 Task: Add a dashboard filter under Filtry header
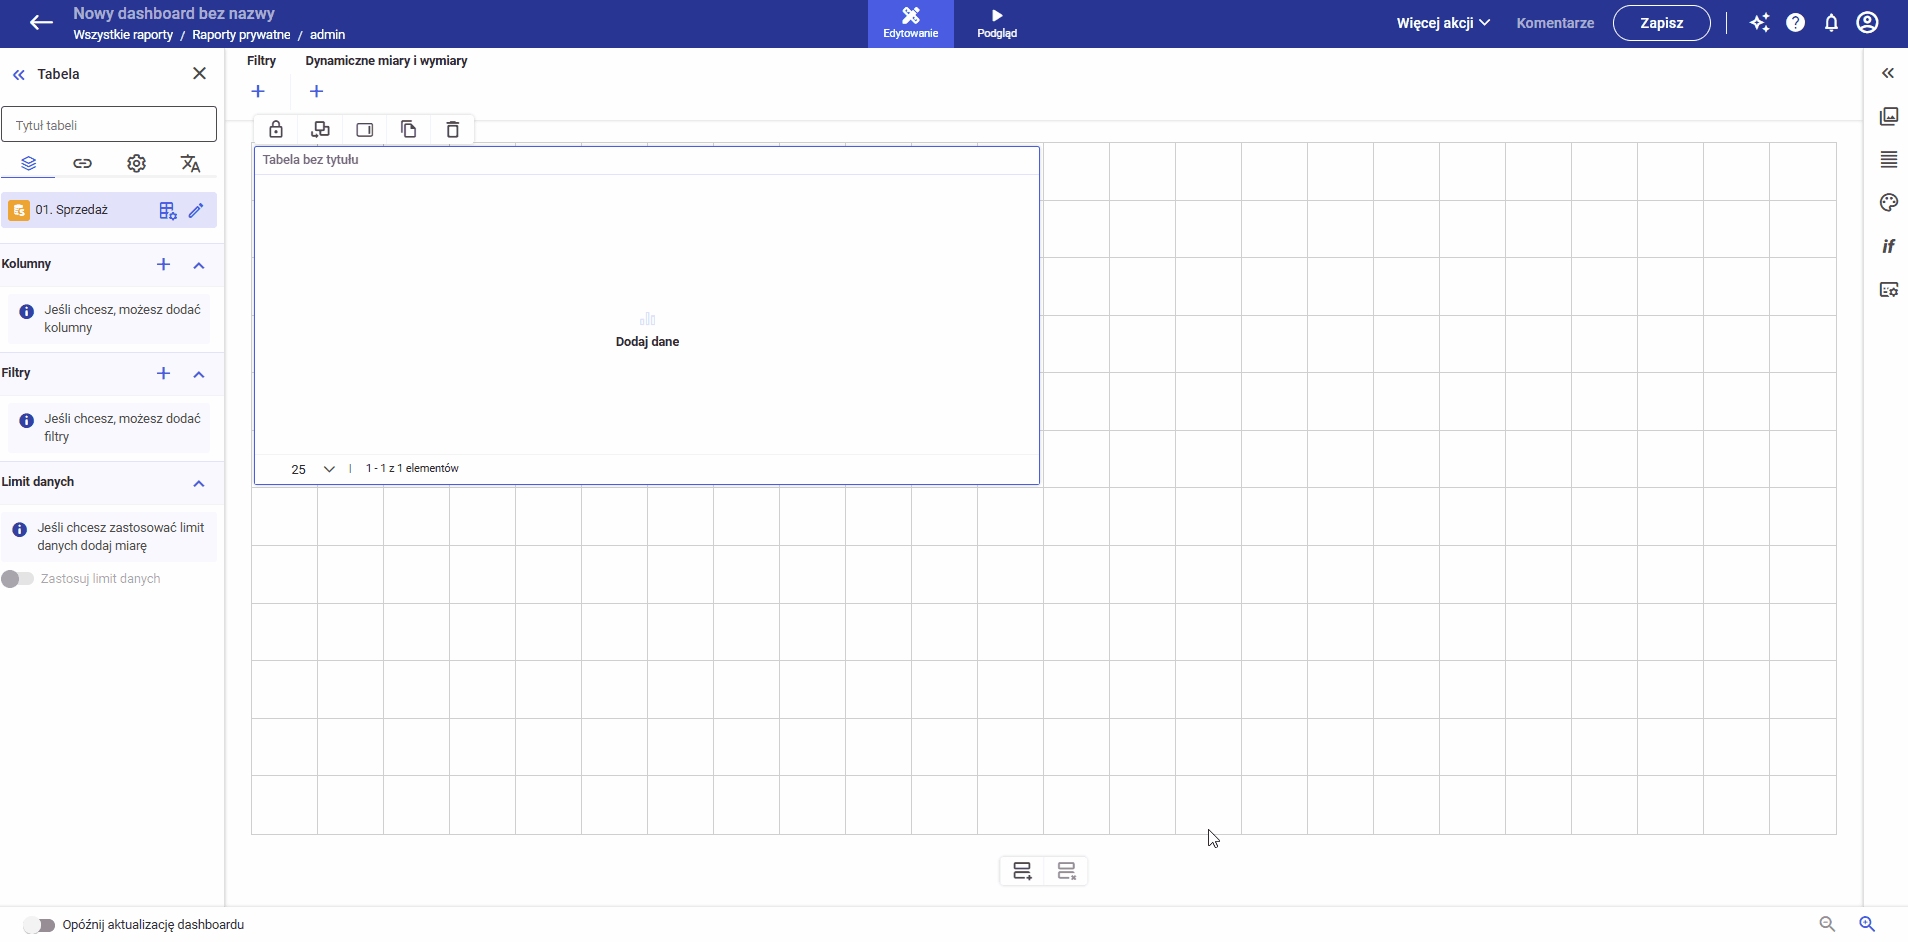(x=258, y=92)
